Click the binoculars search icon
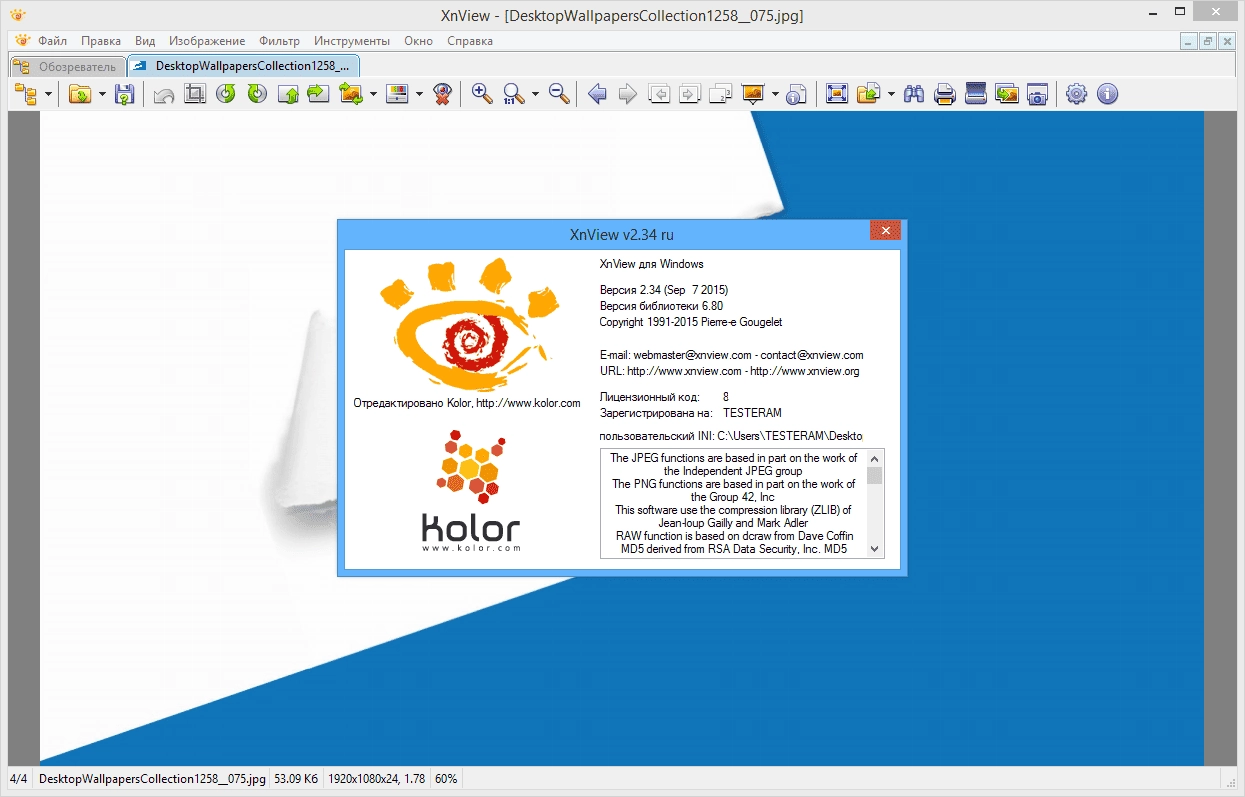This screenshot has width=1245, height=797. click(x=913, y=94)
